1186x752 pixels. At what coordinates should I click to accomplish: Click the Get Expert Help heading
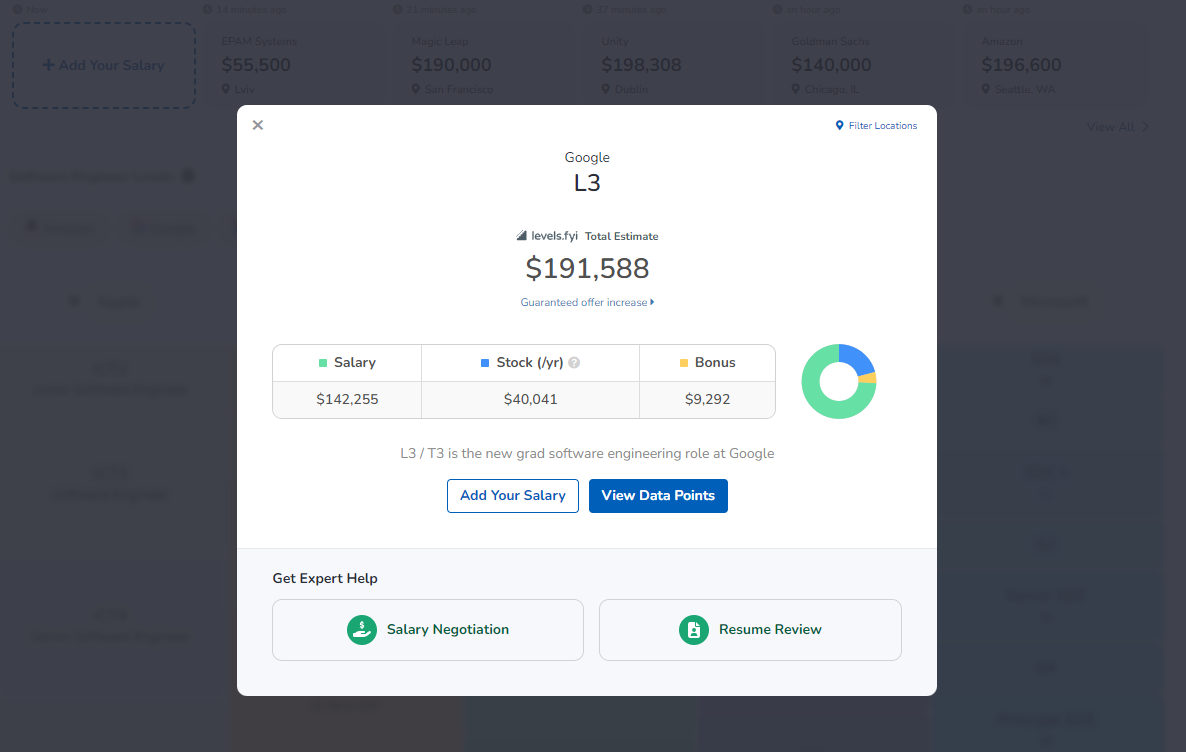(325, 578)
